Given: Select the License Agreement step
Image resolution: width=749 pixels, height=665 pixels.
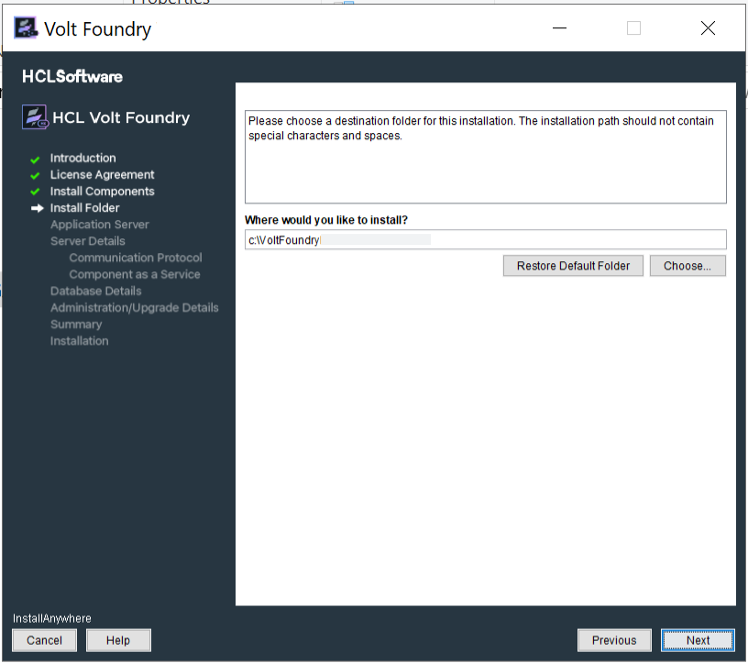Looking at the screenshot, I should click(x=102, y=175).
